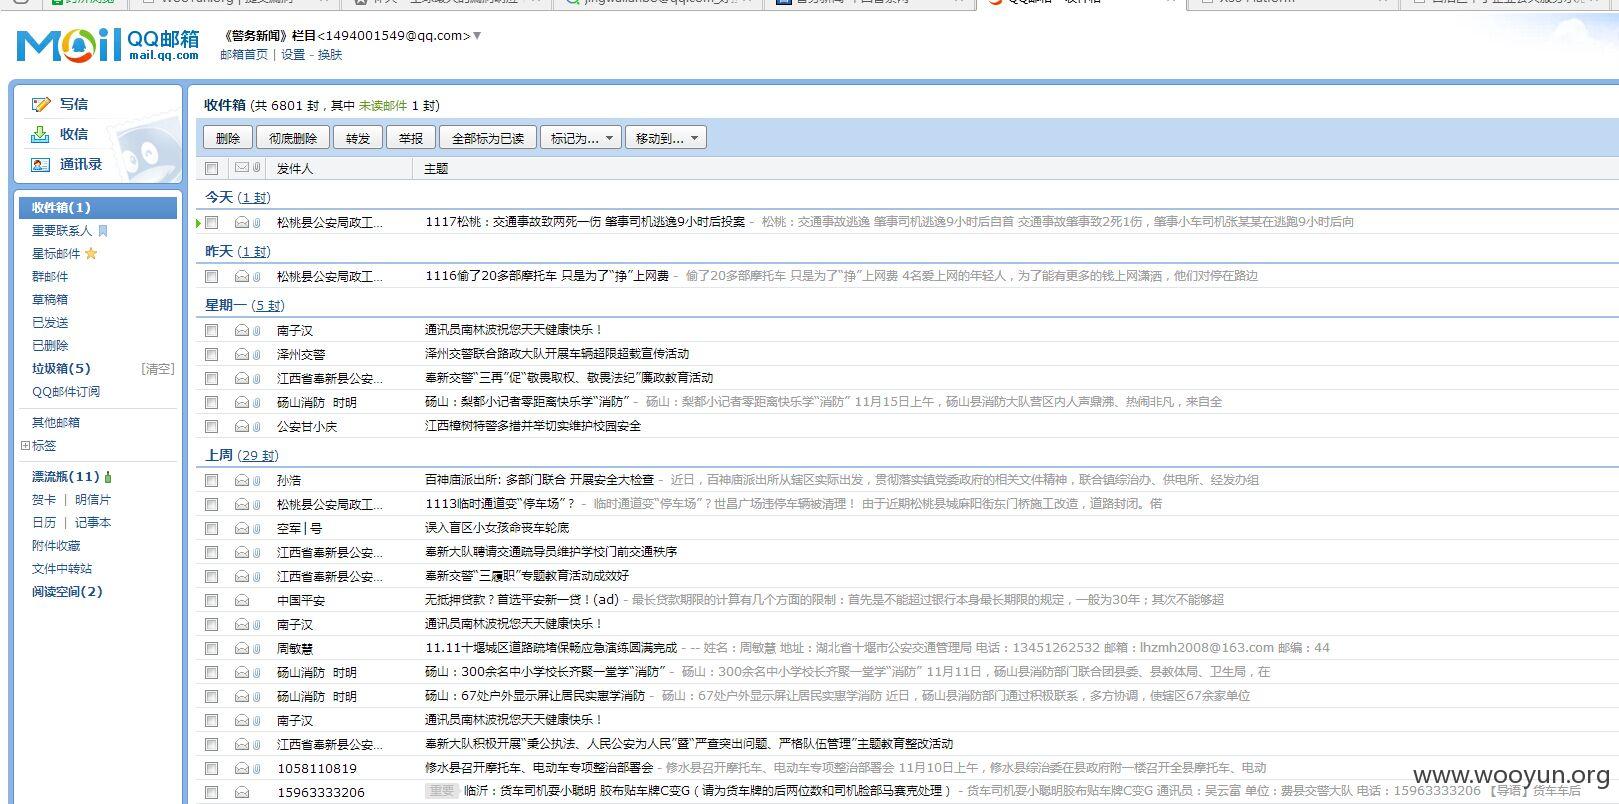Click the QQ Mail logo

(108, 45)
